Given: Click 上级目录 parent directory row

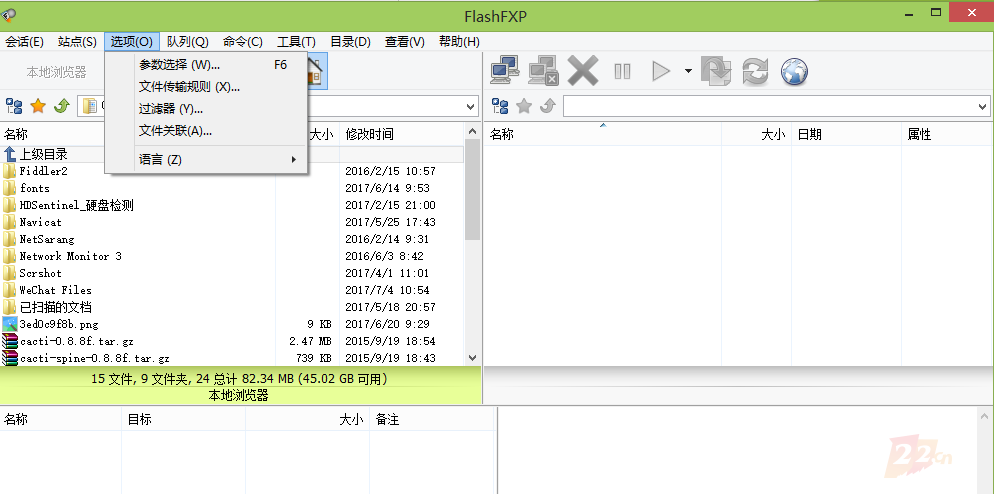Looking at the screenshot, I should point(232,154).
